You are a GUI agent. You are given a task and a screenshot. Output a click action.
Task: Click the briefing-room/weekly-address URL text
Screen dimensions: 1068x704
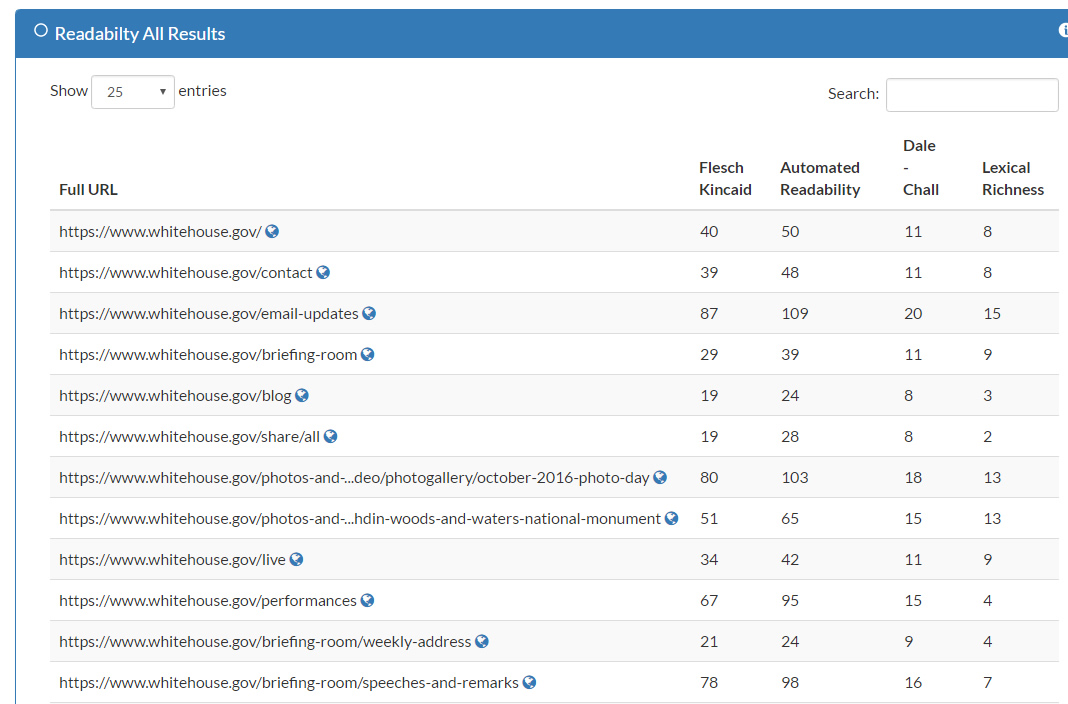pyautogui.click(x=265, y=641)
